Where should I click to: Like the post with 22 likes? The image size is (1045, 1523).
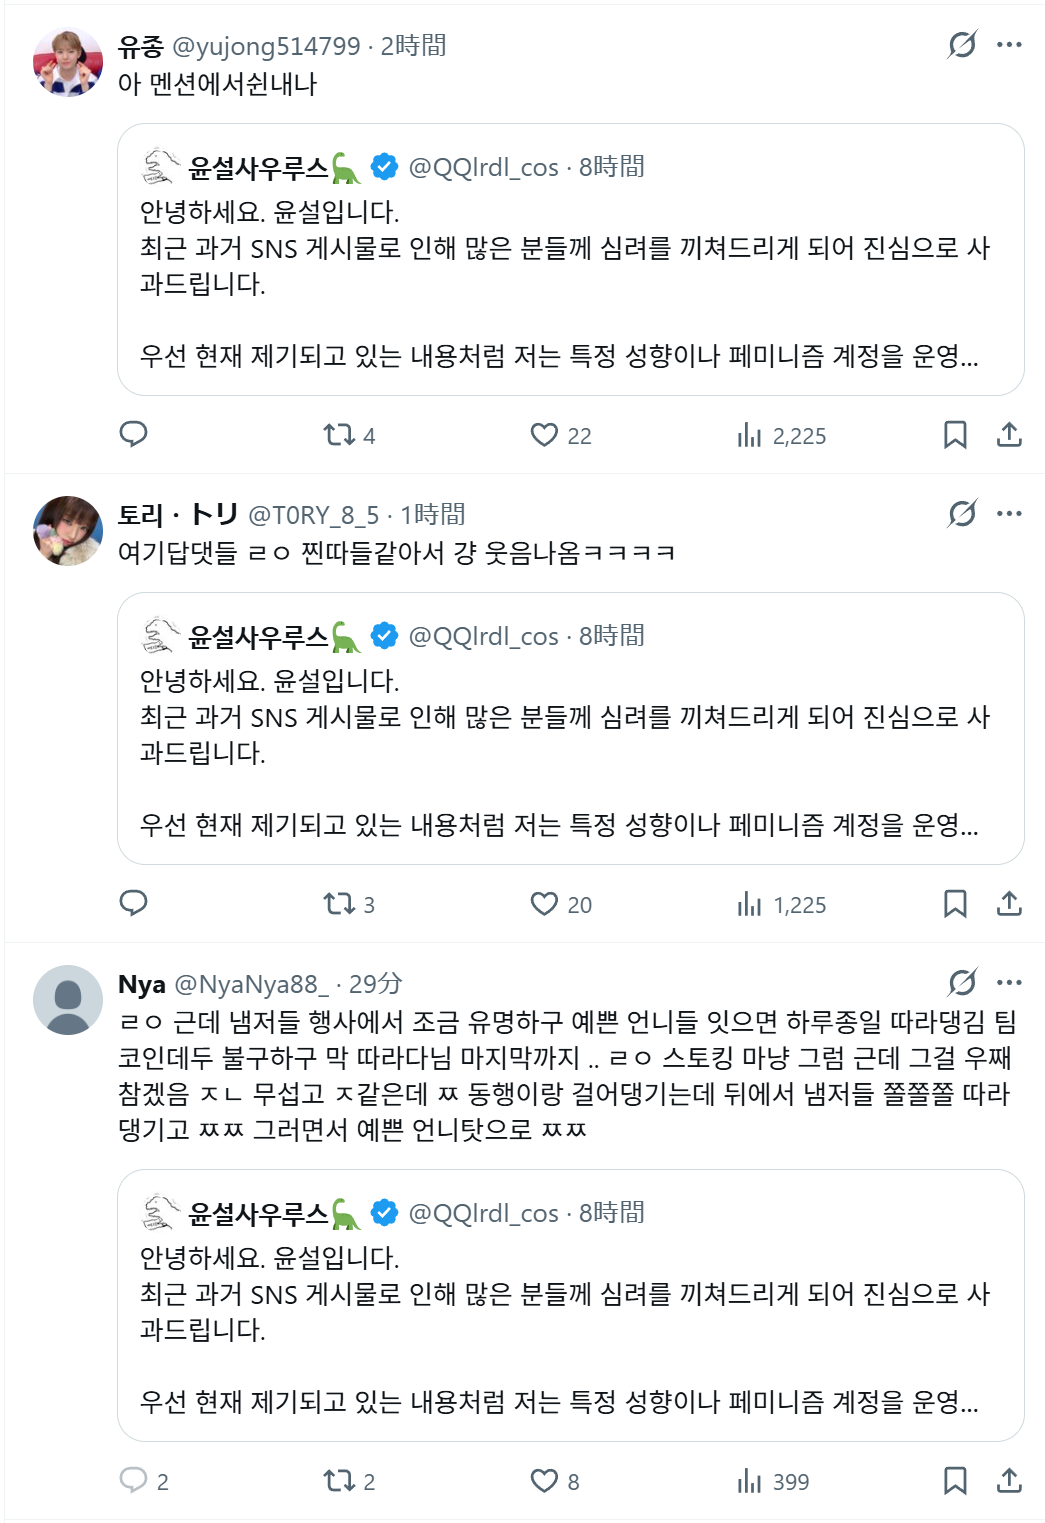(x=560, y=435)
